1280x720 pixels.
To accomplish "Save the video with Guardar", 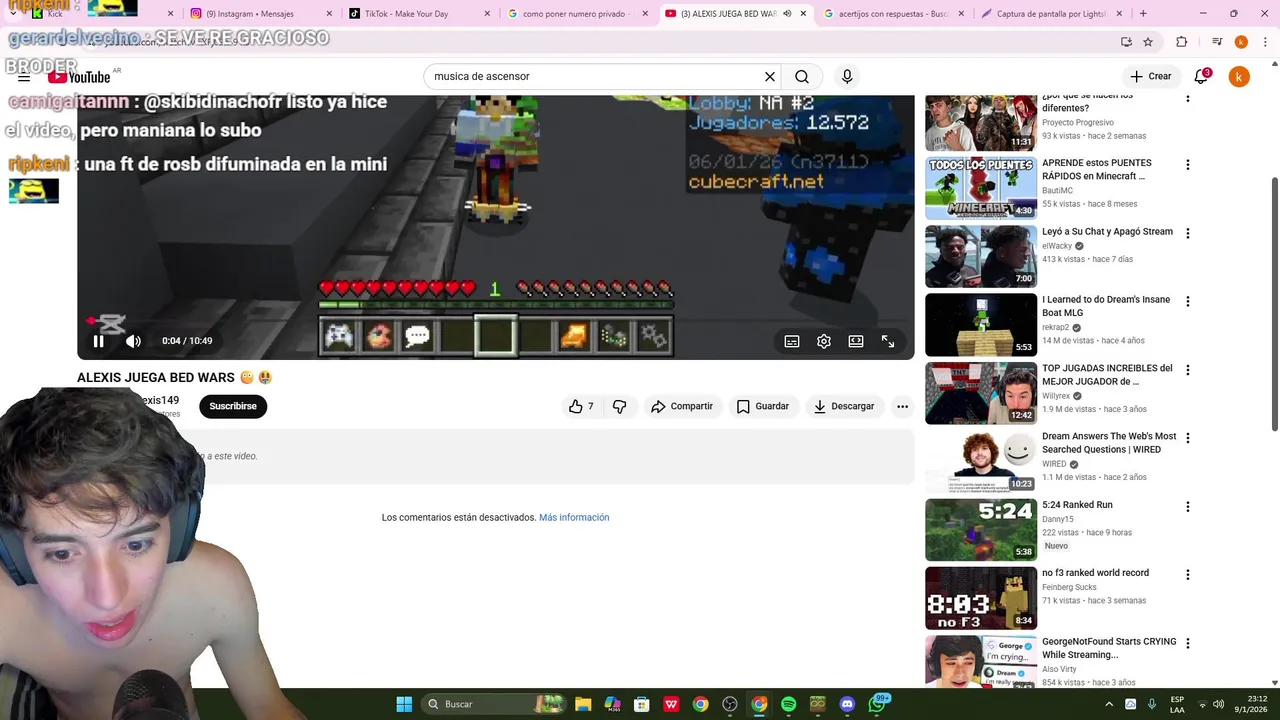I will [x=763, y=406].
